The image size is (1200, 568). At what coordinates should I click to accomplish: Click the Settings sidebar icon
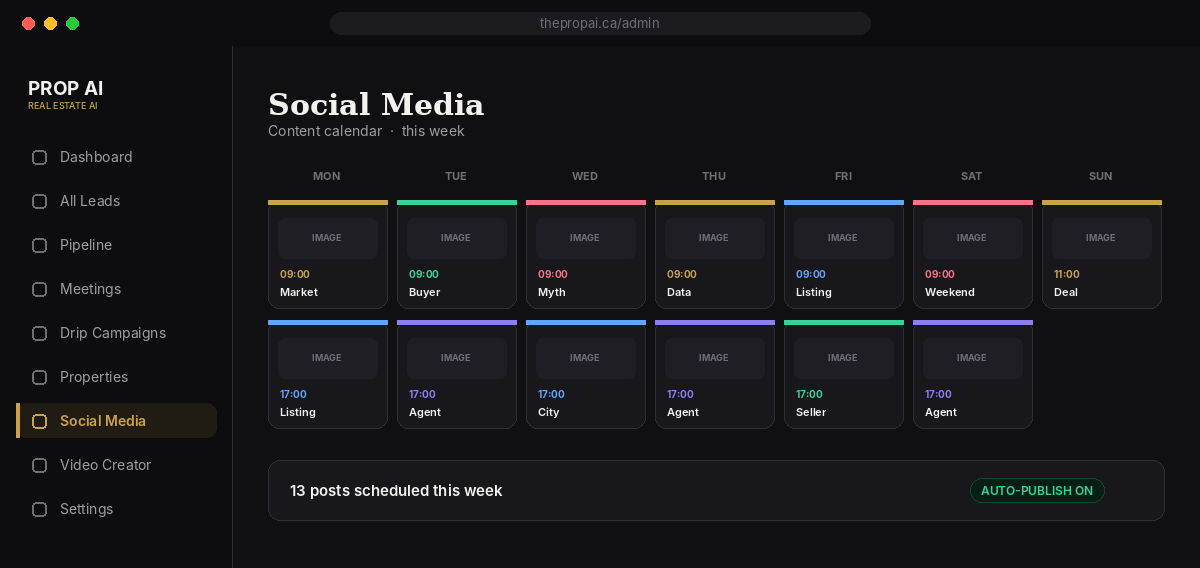click(x=40, y=509)
